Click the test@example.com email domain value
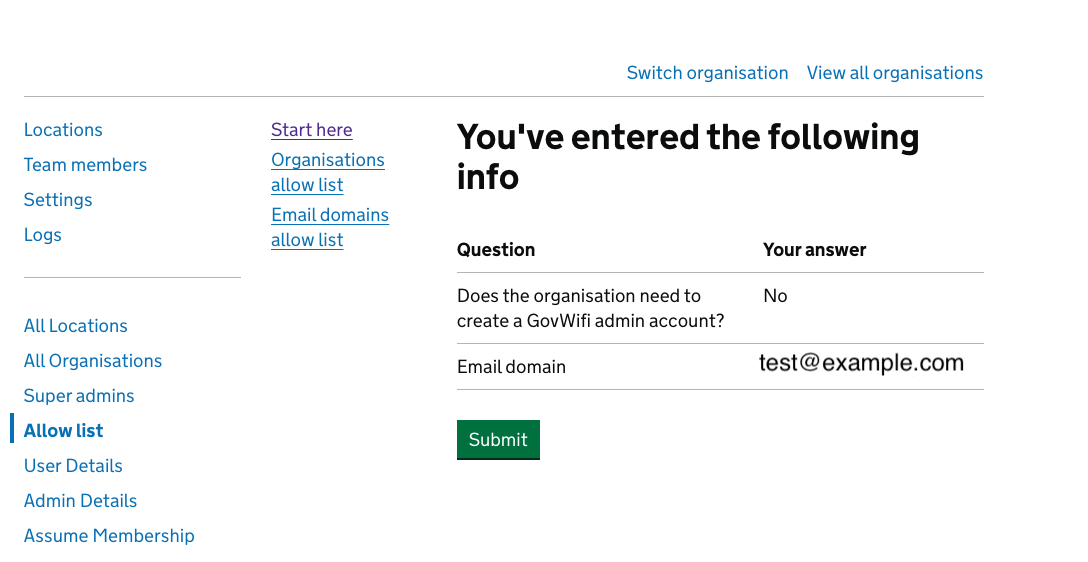The image size is (1088, 562). pos(861,363)
